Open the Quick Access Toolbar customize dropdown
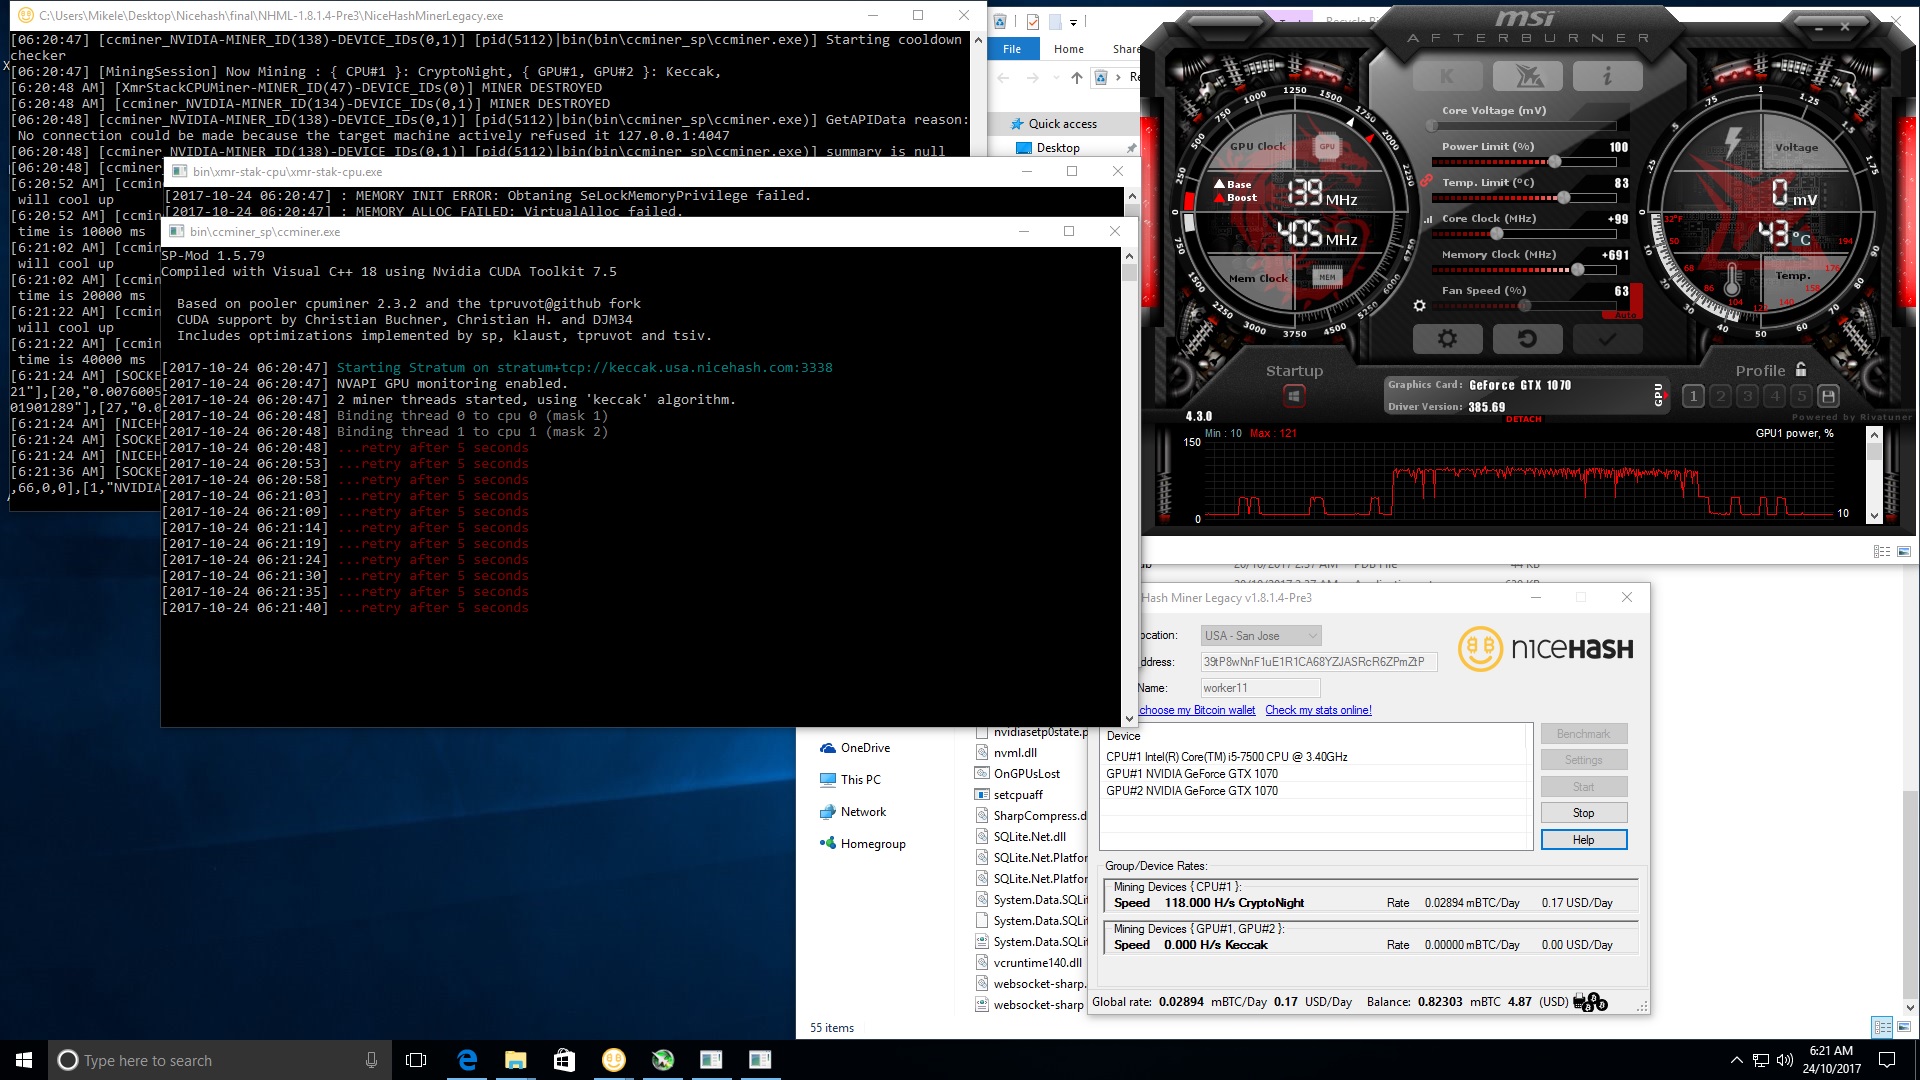This screenshot has width=1920, height=1080. pyautogui.click(x=1073, y=22)
